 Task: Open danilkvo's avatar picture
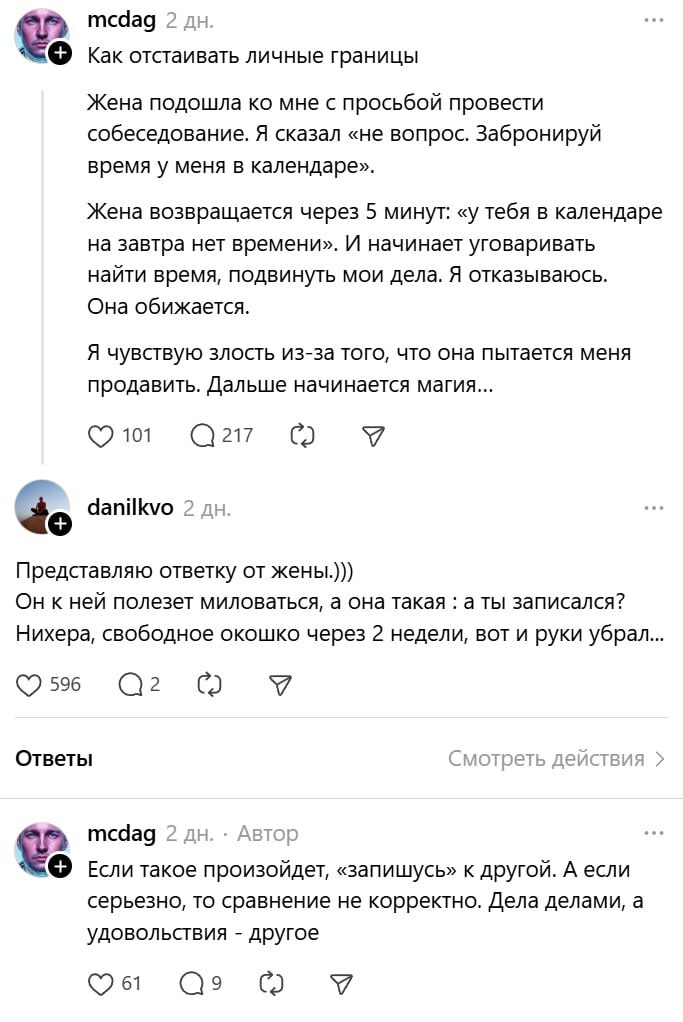[x=40, y=506]
